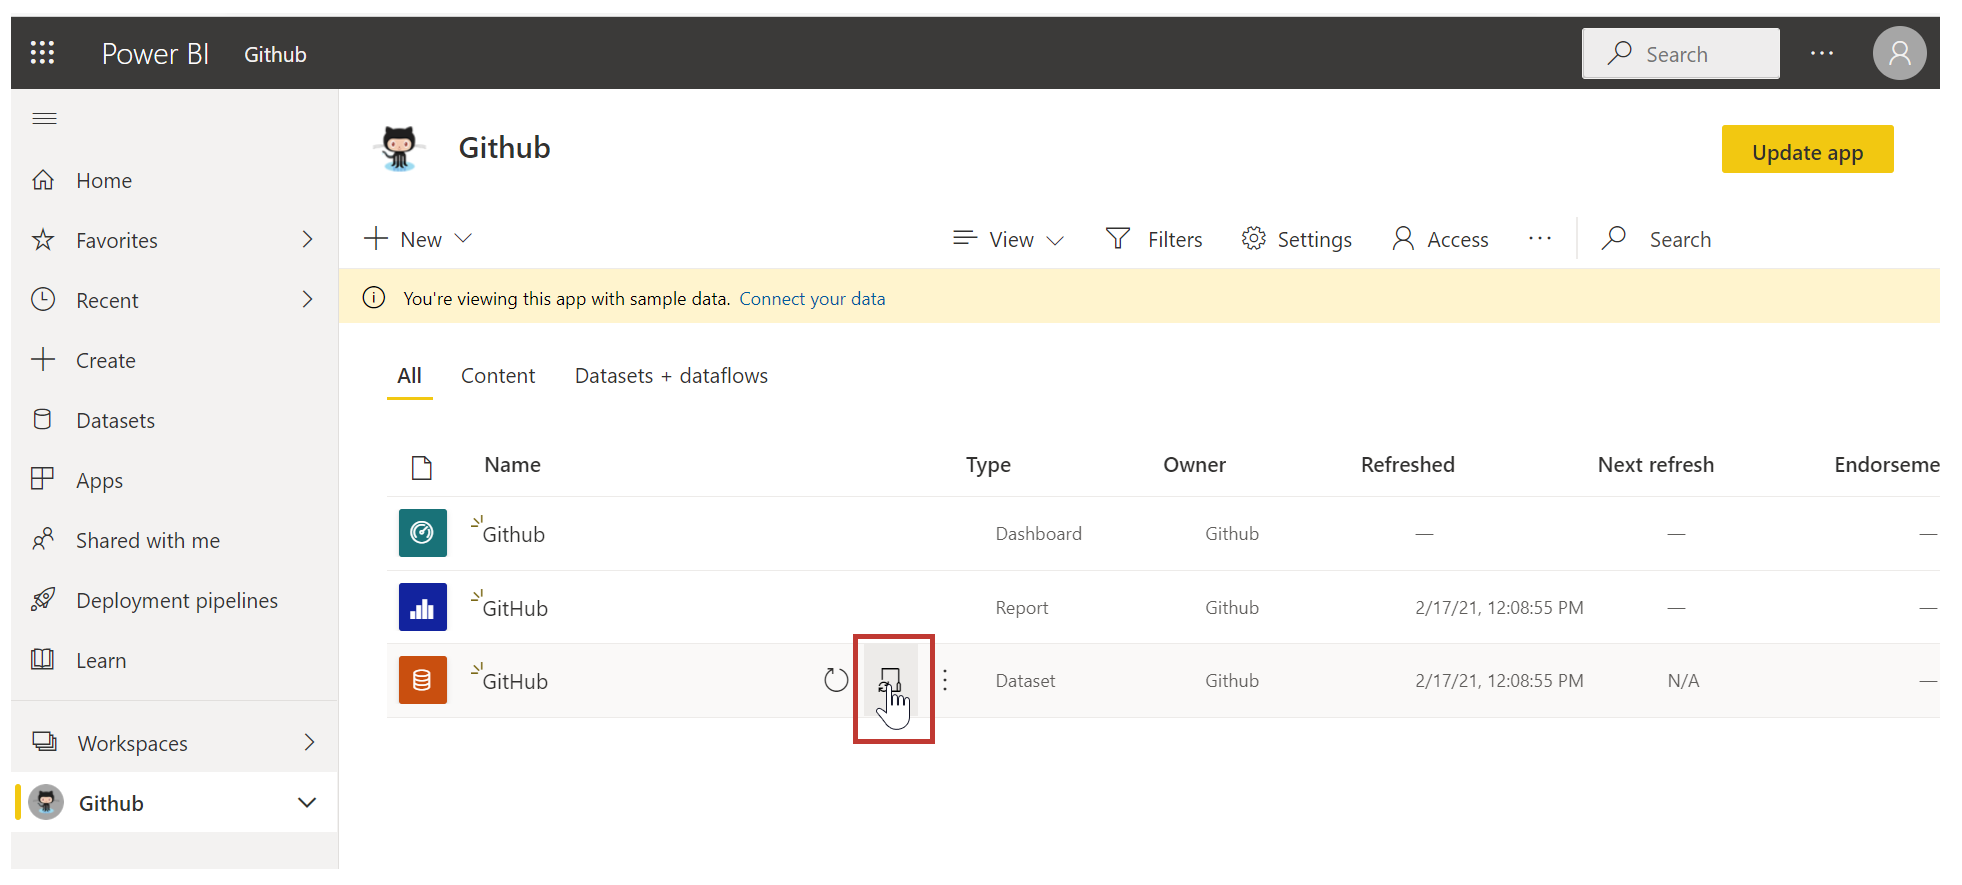Select the Github workspace avatar in sidebar
Screen dimensions: 1962x885
click(x=46, y=802)
